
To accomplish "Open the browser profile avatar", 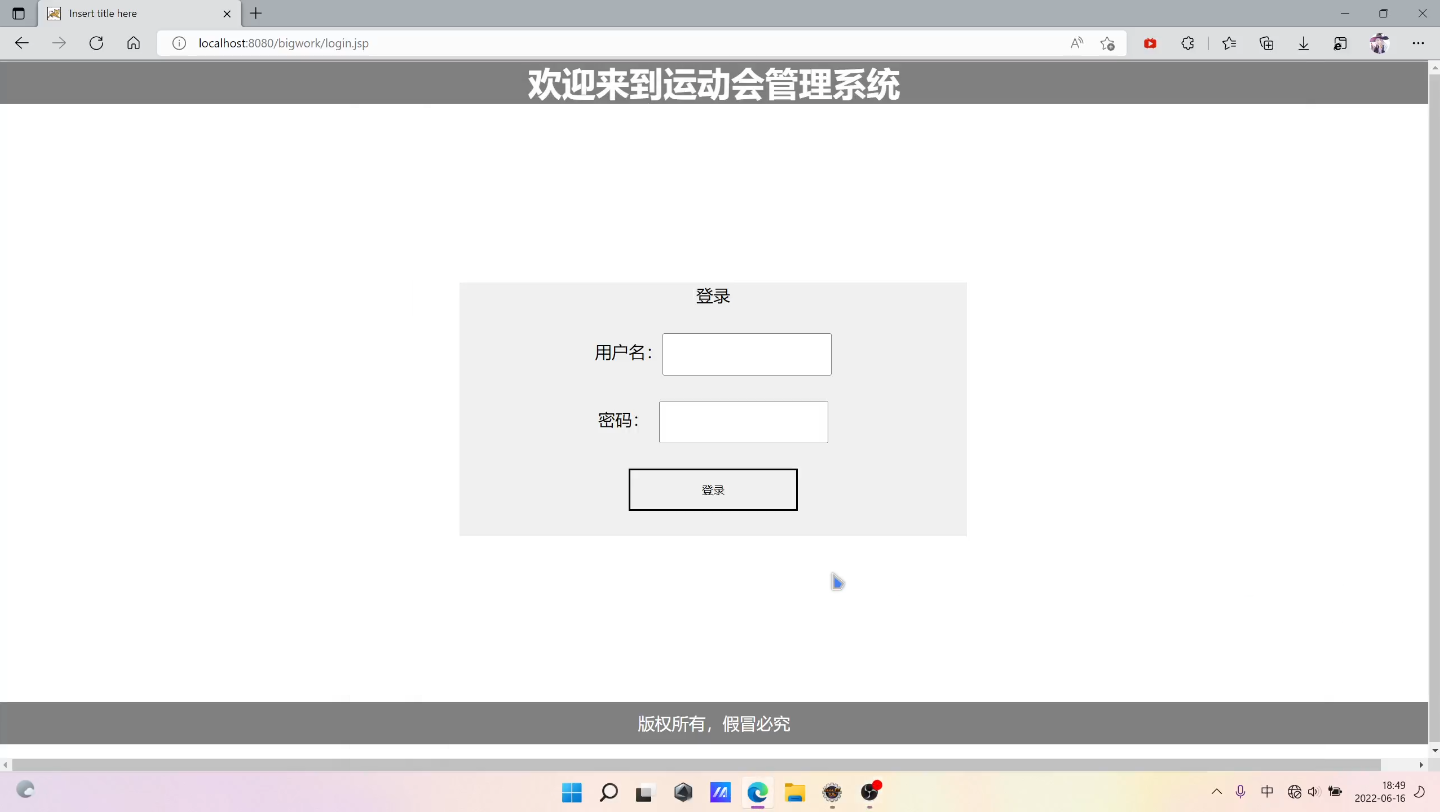I will point(1380,43).
